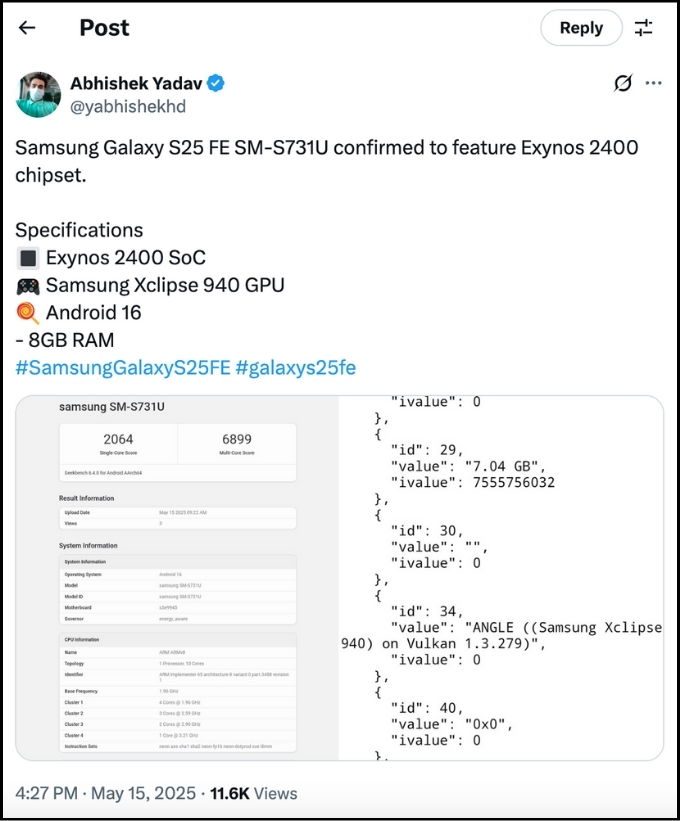Click the lollipop emoji beside Android 16
The width and height of the screenshot is (680, 821).
click(x=28, y=313)
